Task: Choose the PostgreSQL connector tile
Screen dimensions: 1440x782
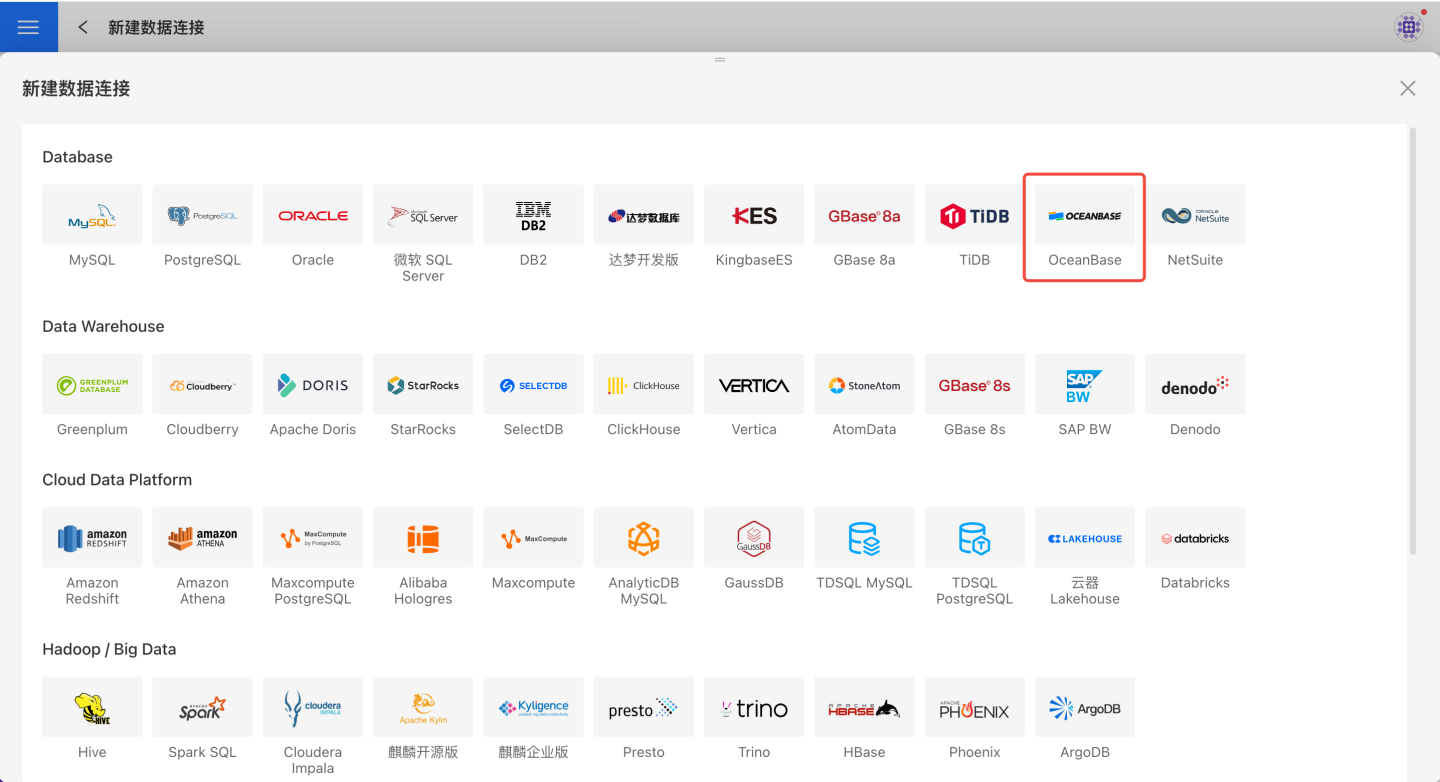Action: (x=202, y=215)
